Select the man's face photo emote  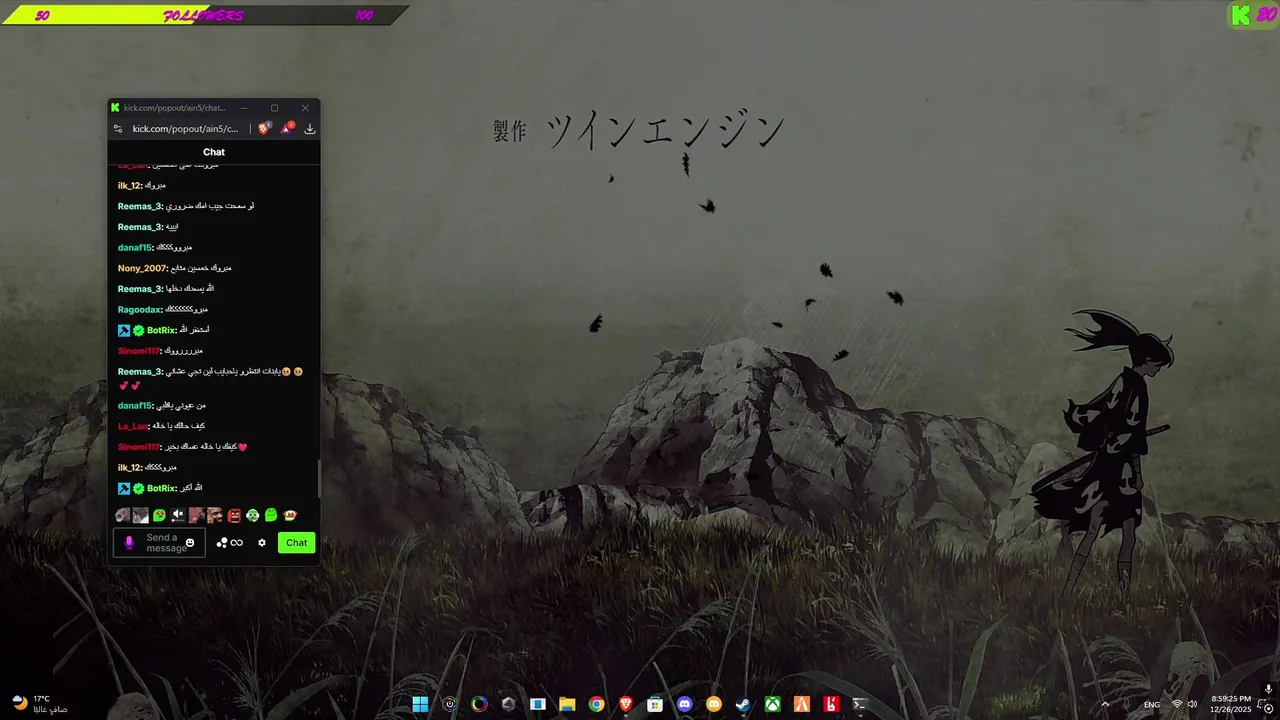coord(215,515)
